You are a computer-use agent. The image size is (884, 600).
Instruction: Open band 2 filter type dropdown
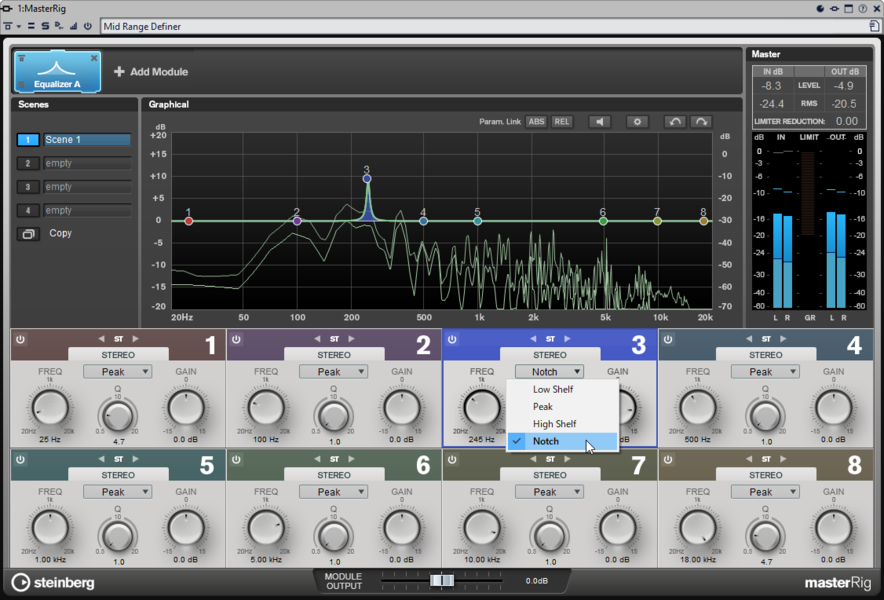point(333,372)
